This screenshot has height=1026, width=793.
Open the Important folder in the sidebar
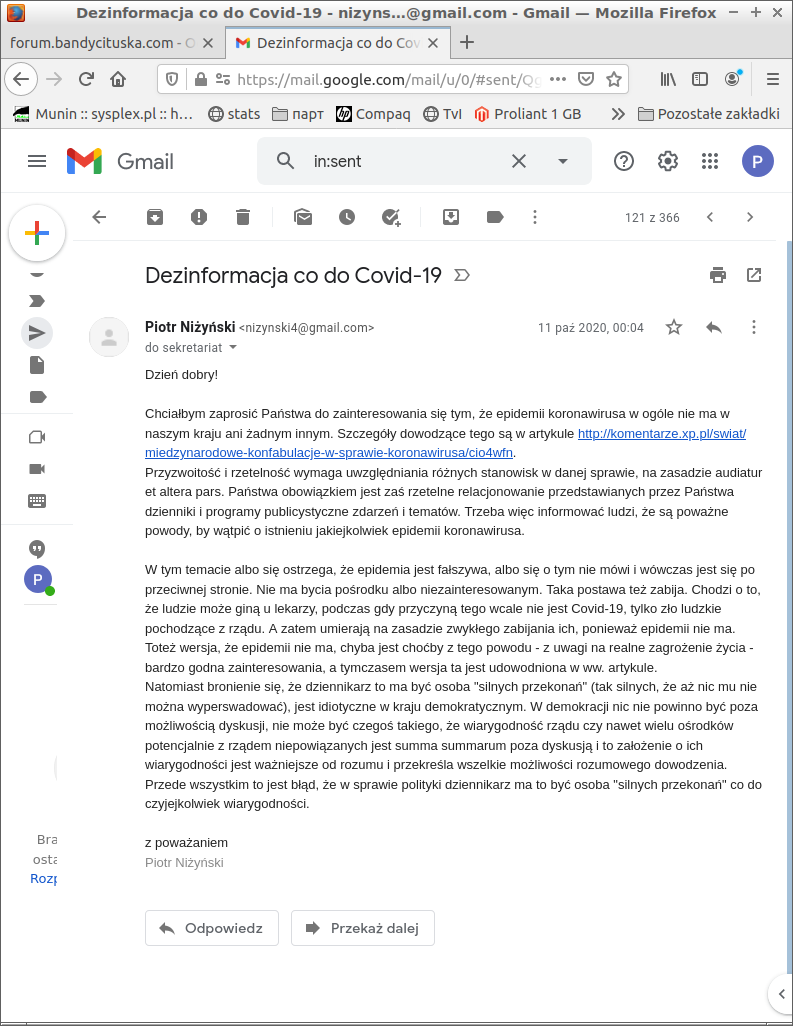point(37,301)
